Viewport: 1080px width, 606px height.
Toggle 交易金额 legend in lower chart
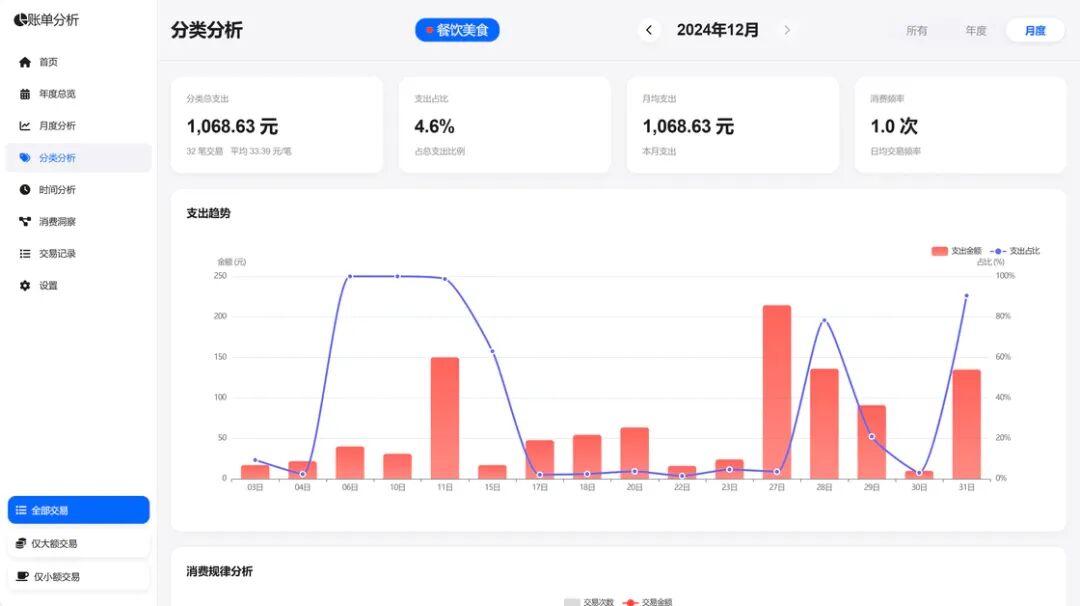647,602
